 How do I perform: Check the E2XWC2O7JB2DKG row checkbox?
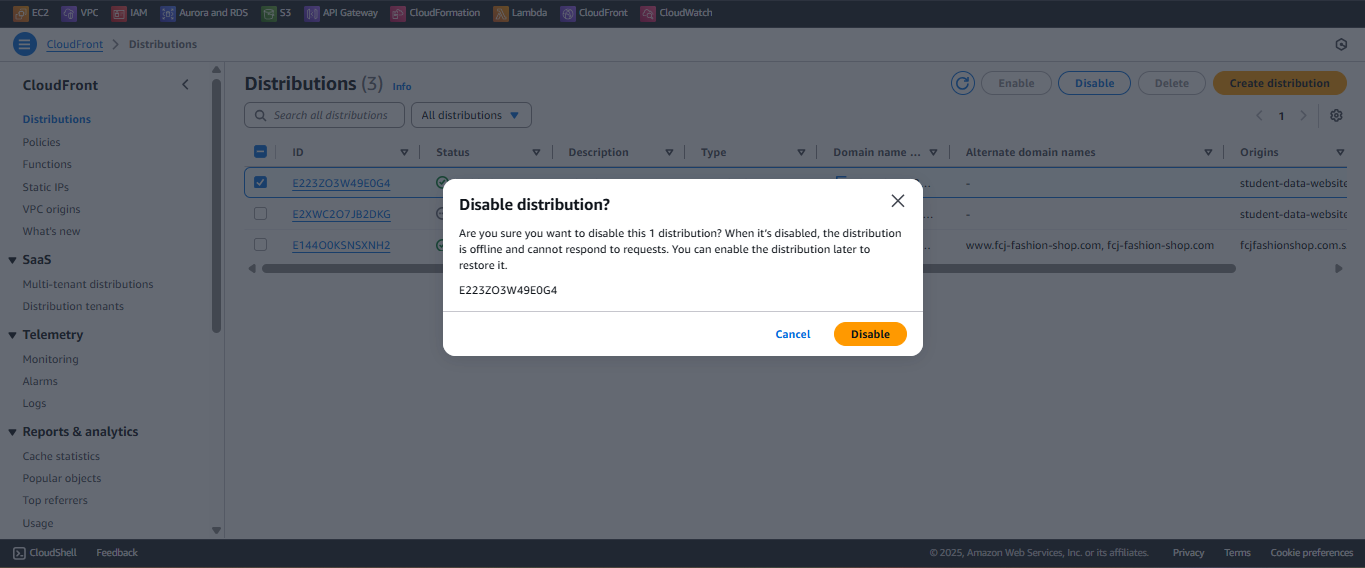click(x=260, y=214)
